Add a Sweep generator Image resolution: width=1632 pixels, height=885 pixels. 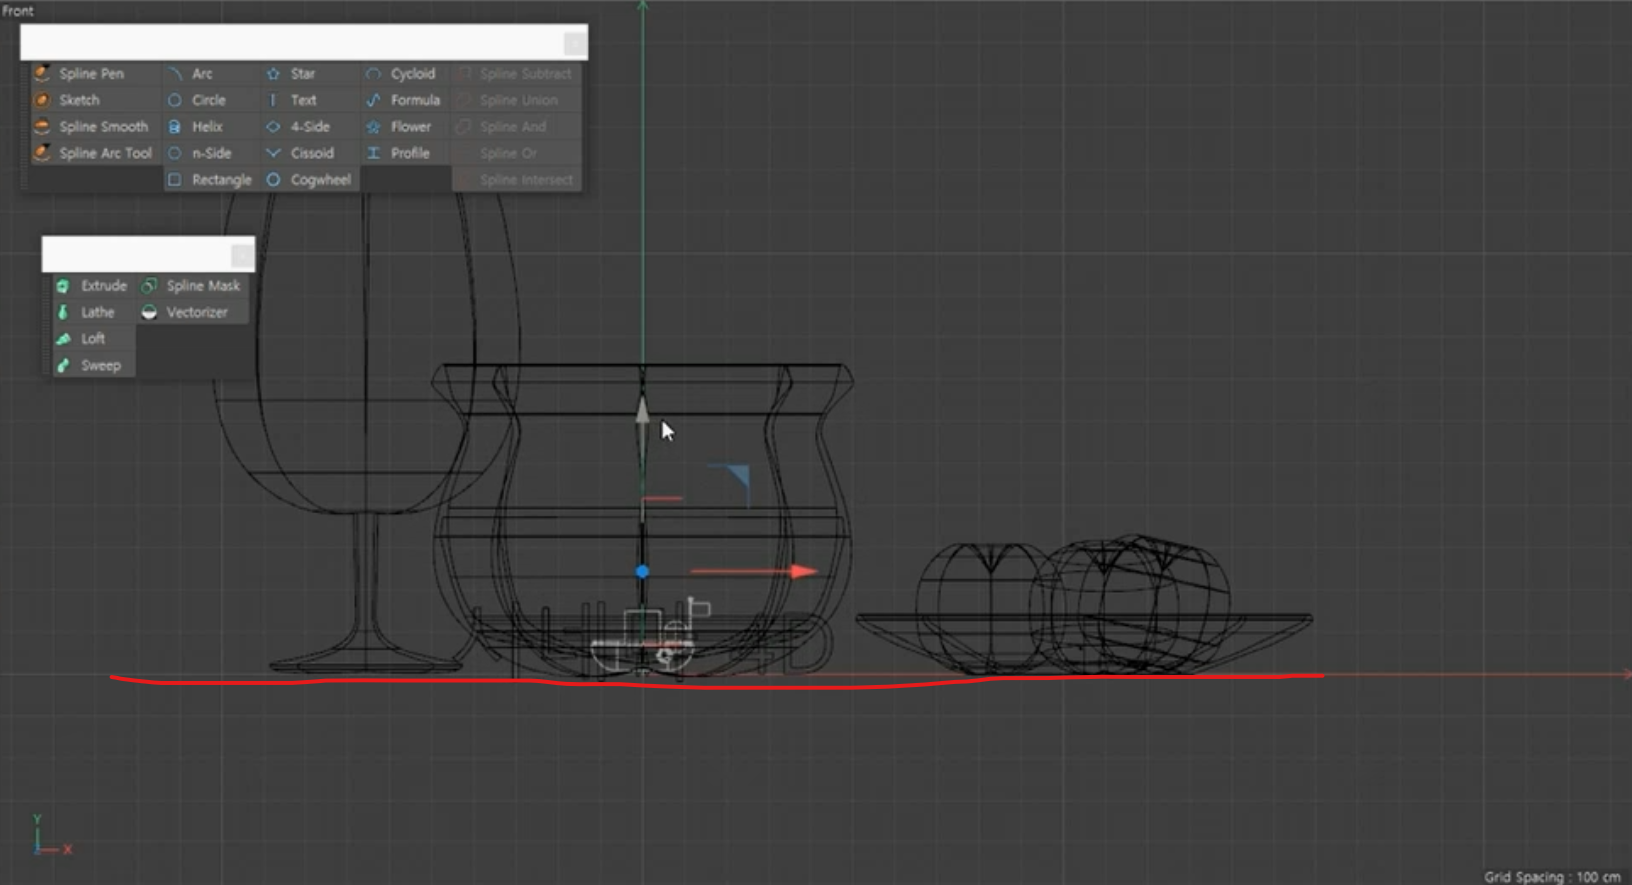93,365
